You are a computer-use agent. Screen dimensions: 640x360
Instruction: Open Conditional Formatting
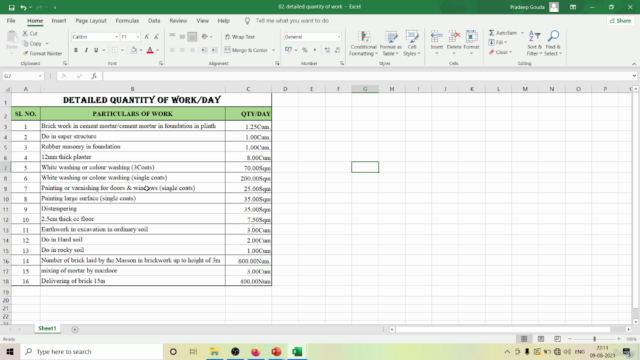[x=363, y=43]
